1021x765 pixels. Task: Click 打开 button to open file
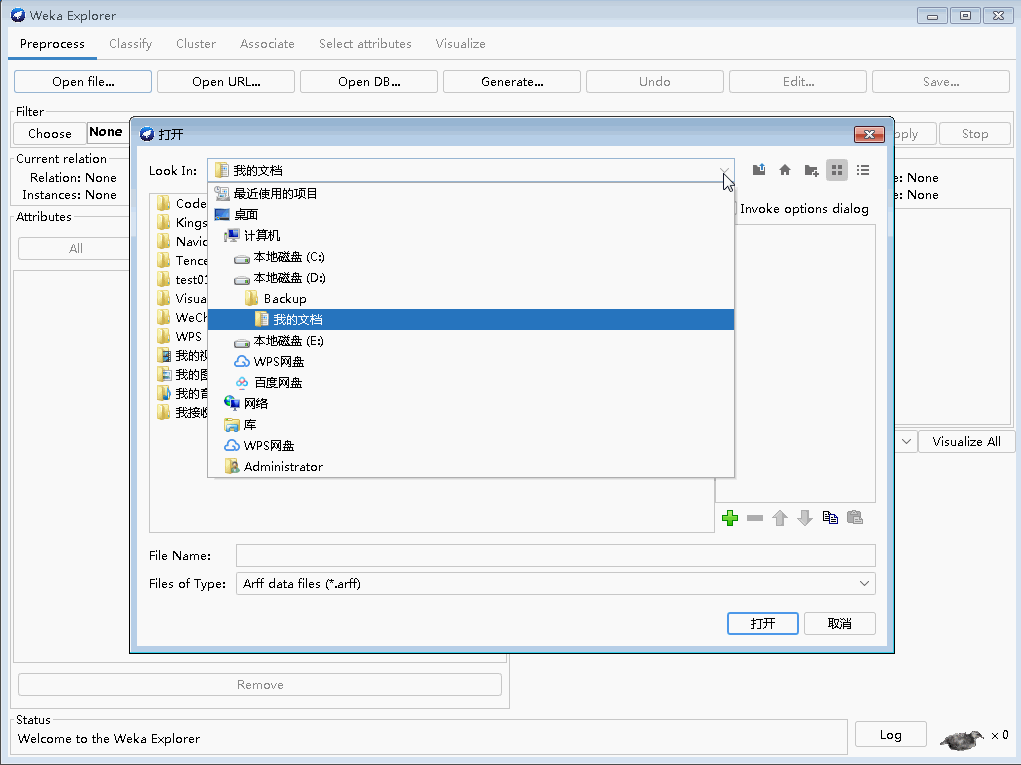click(762, 623)
